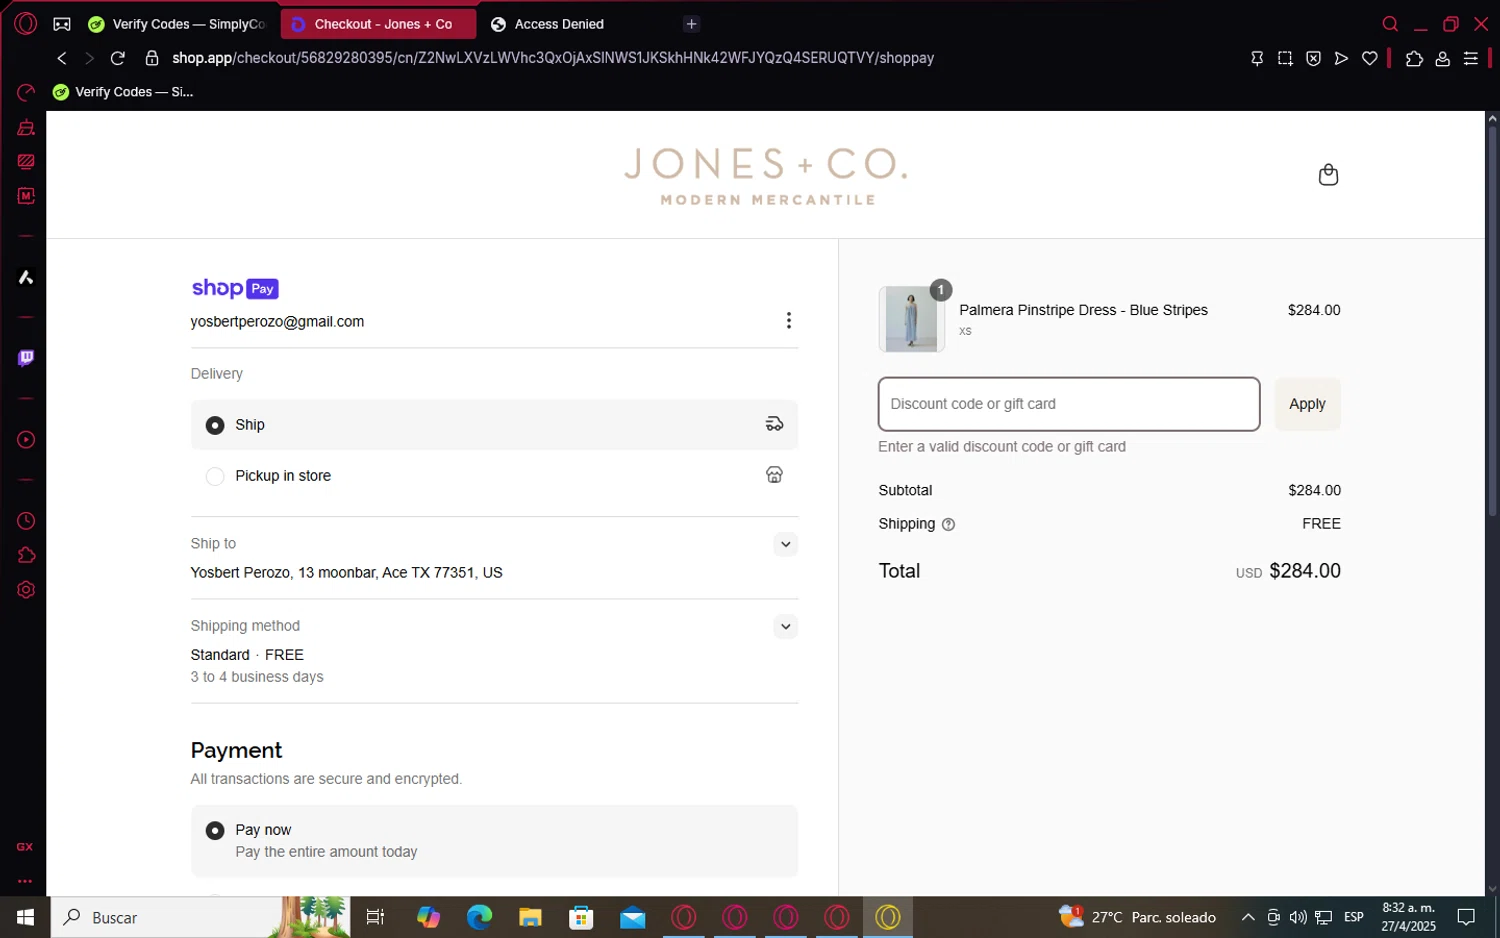Open search in tabs magnifier

(x=1390, y=24)
